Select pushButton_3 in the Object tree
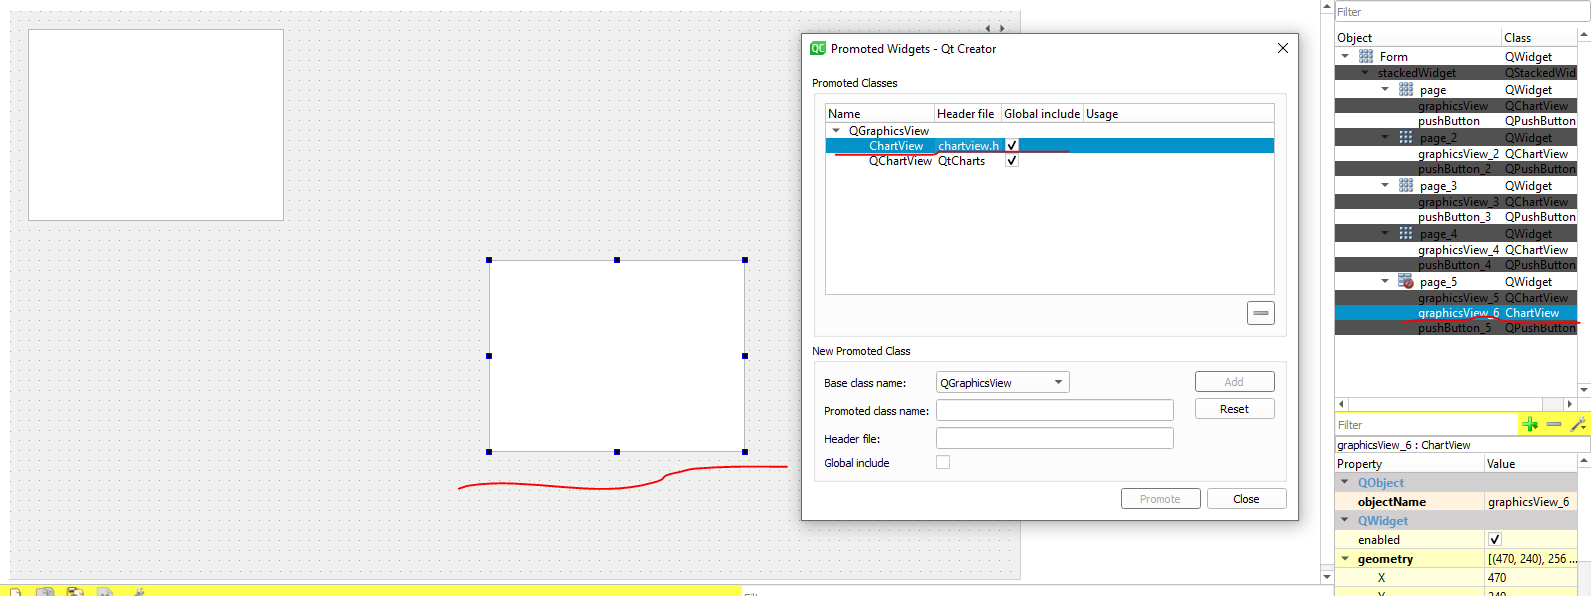Screen dimensions: 1591x596 pos(1456,216)
